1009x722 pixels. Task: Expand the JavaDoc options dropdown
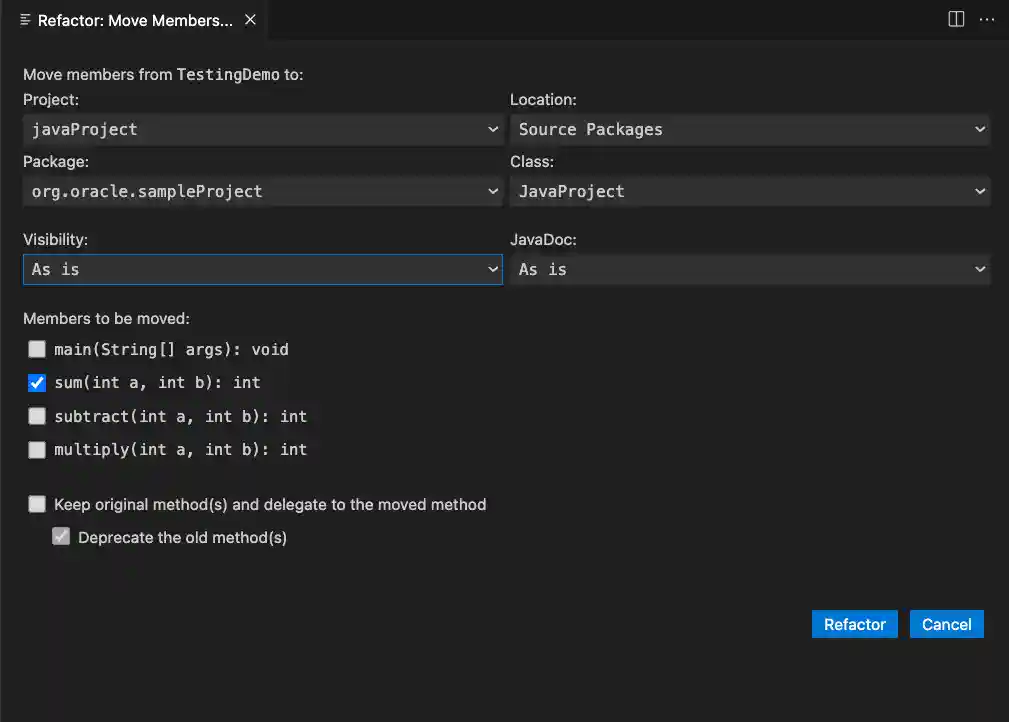[750, 269]
